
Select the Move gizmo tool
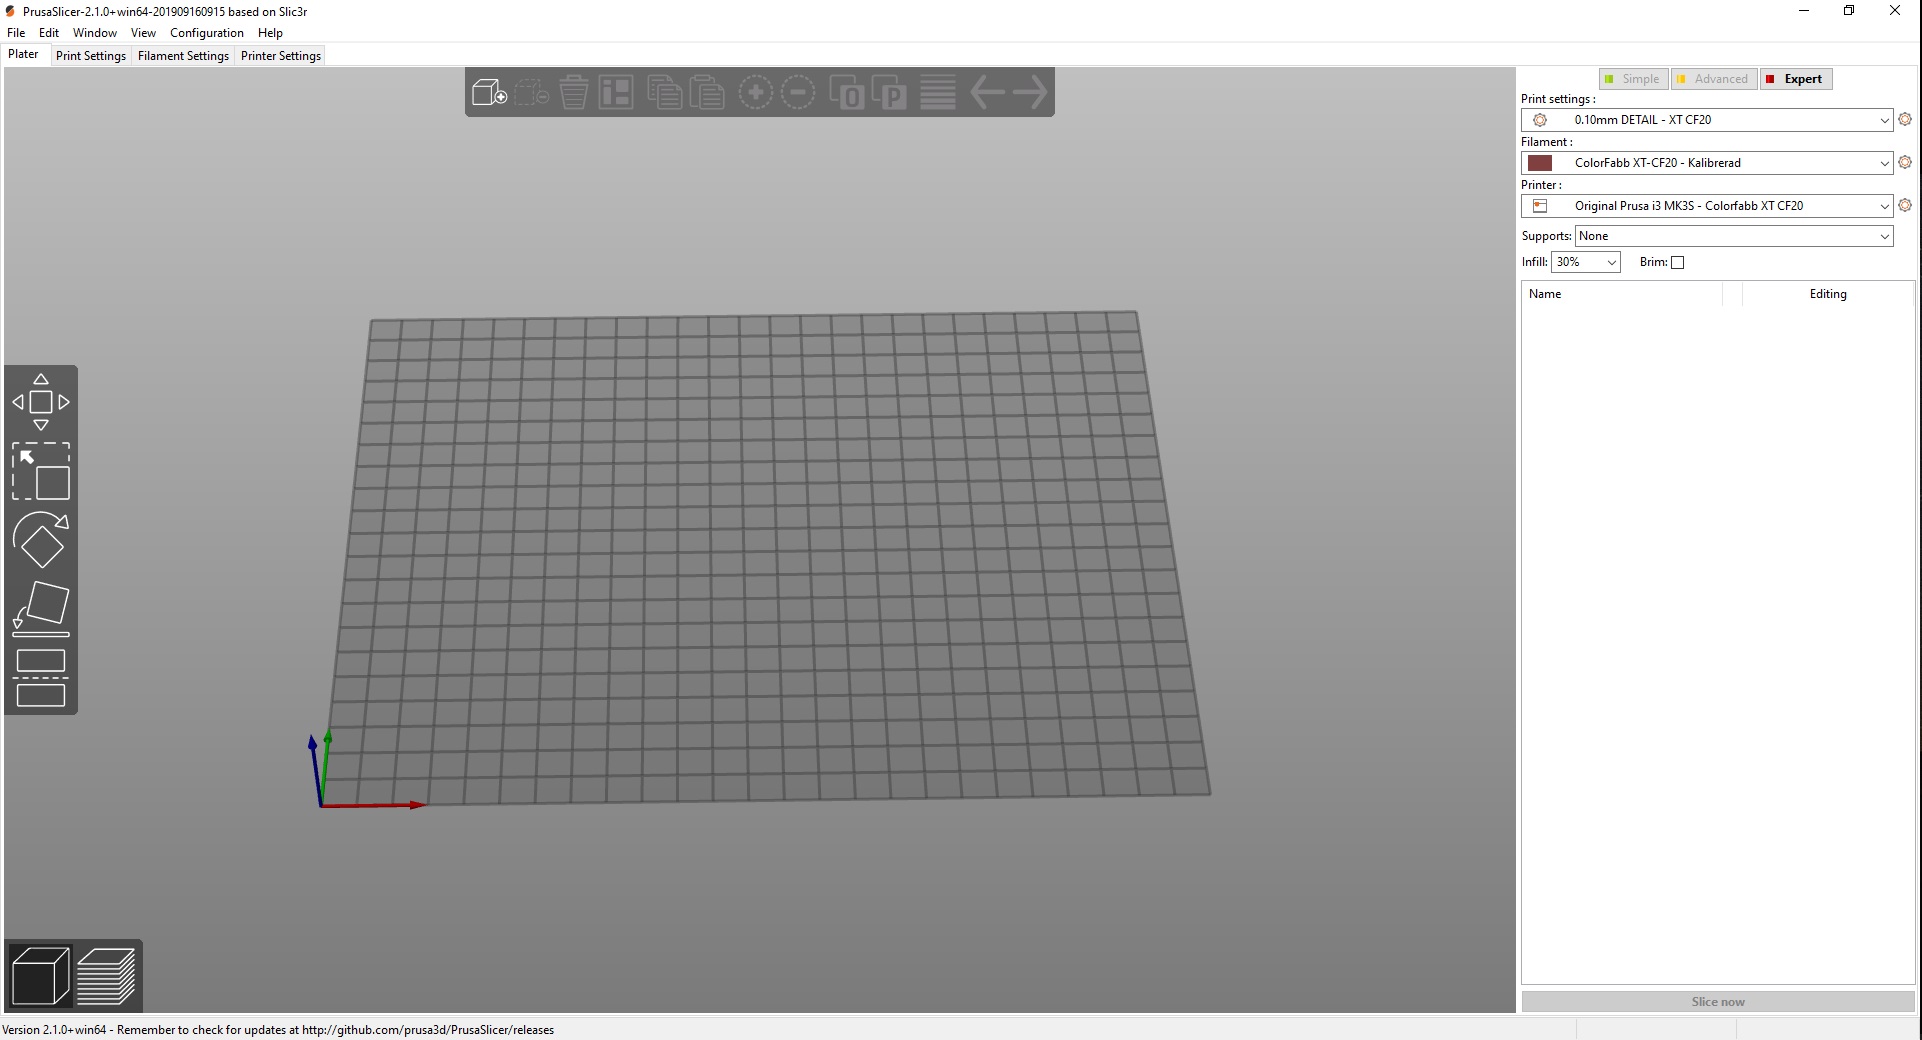coord(41,402)
